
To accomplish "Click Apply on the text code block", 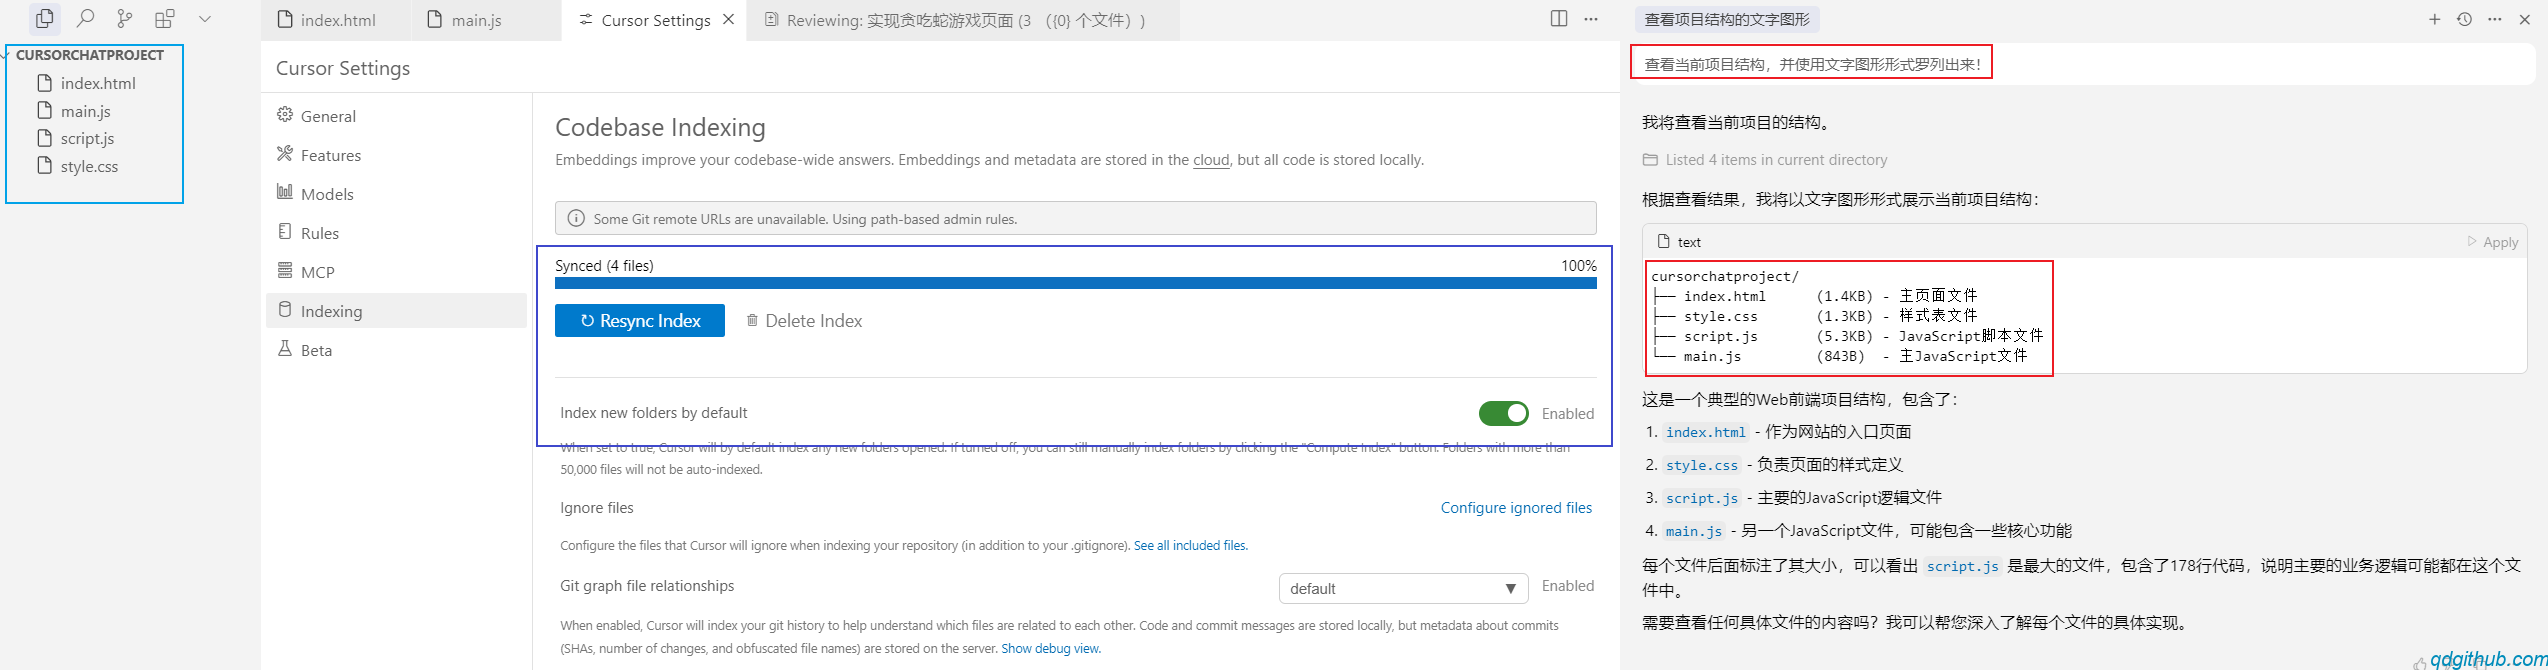I will coord(2493,242).
